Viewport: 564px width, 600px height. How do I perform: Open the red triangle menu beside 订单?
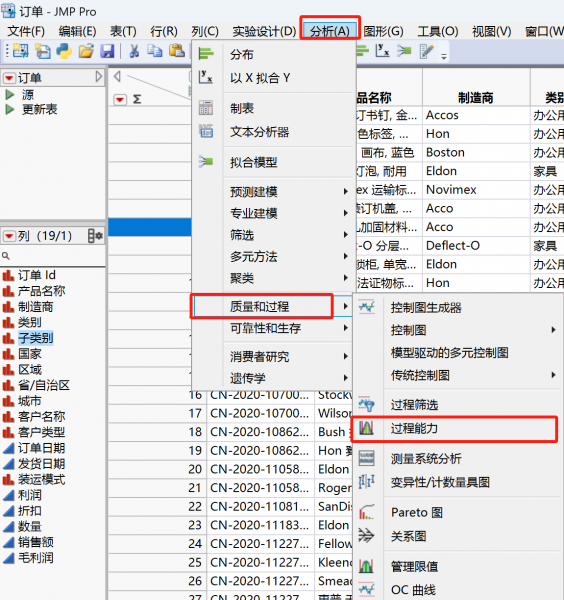coord(9,78)
